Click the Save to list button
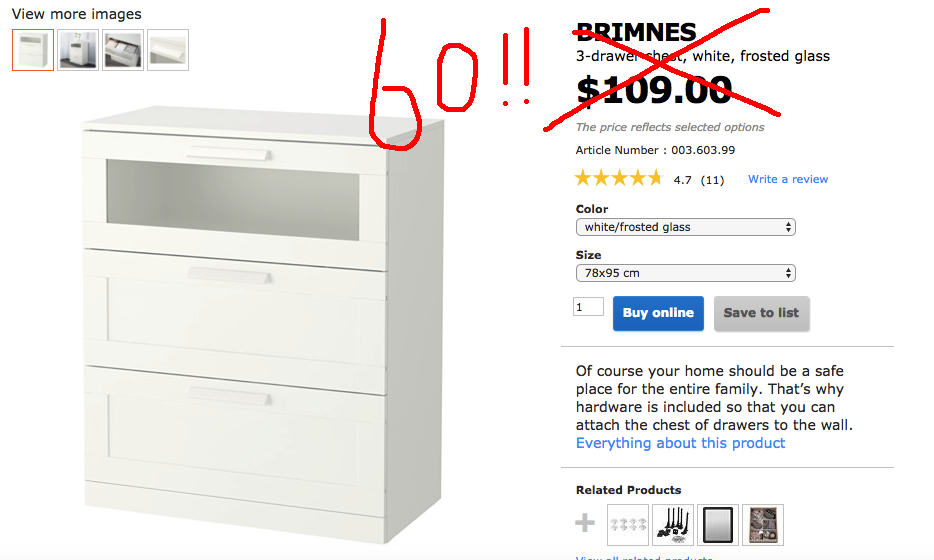Screen dimensions: 934x560 (761, 313)
